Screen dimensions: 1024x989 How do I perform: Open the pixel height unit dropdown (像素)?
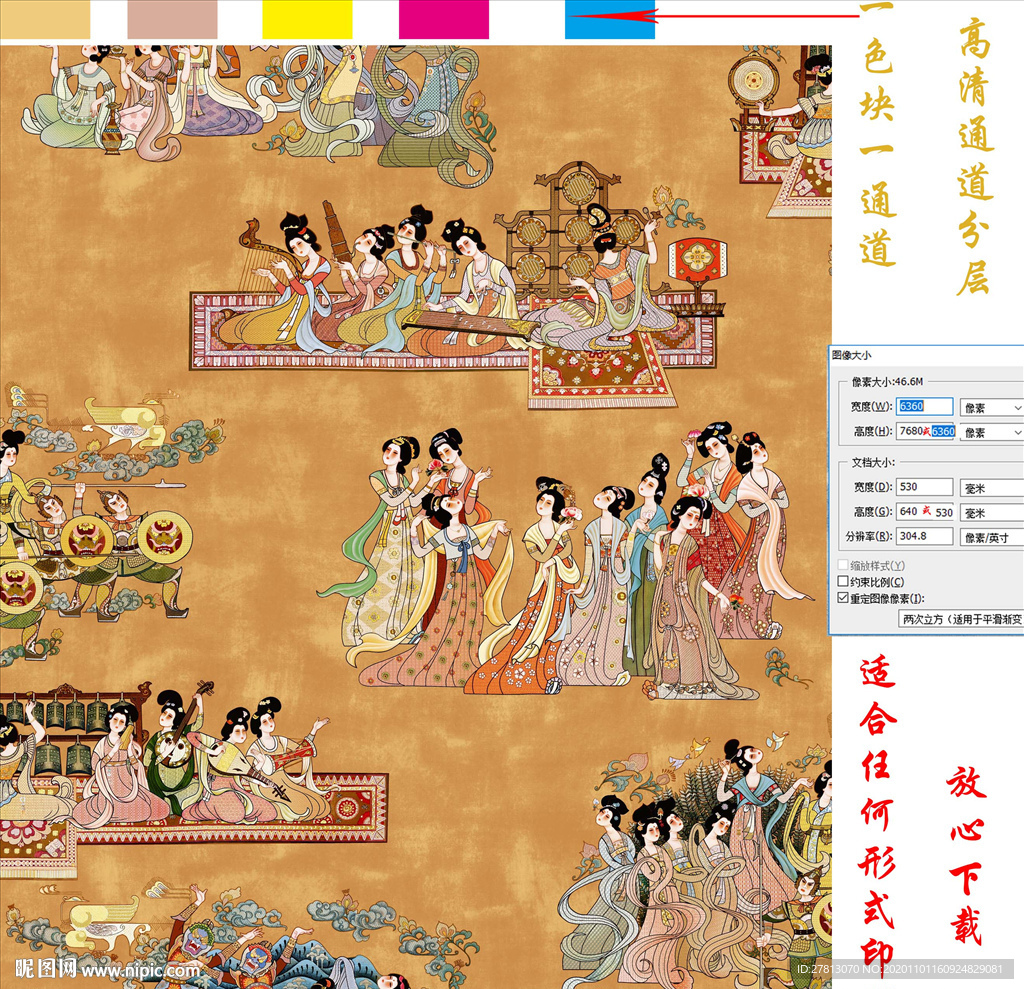pyautogui.click(x=991, y=432)
